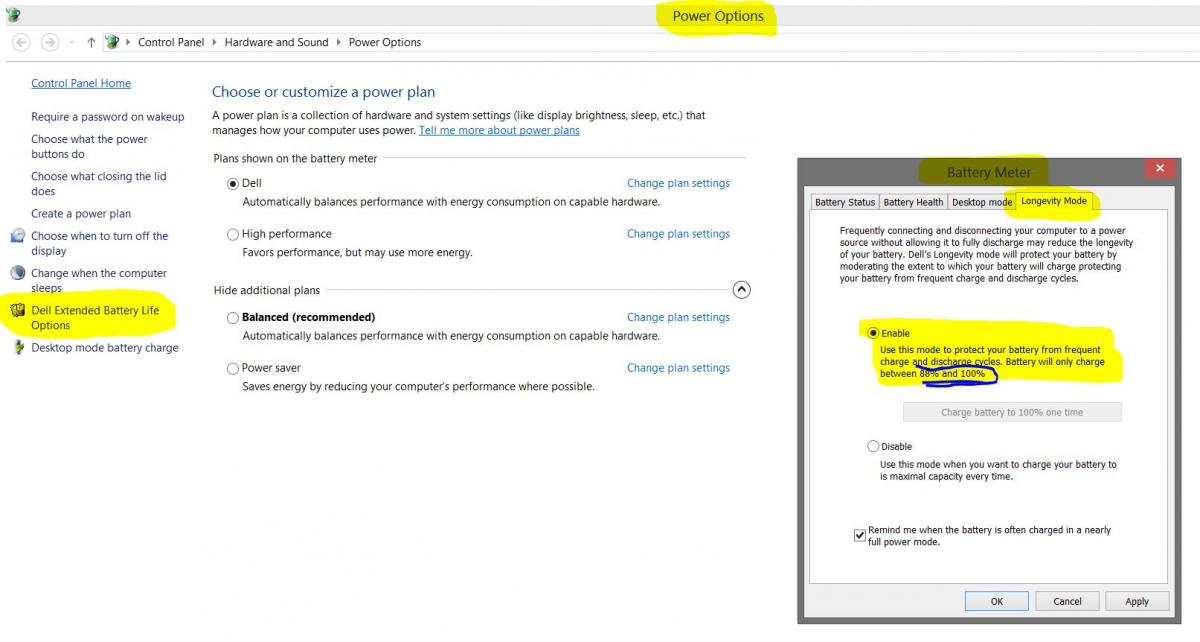1200x642 pixels.
Task: Open Choose what the power buttons do
Action: [89, 147]
